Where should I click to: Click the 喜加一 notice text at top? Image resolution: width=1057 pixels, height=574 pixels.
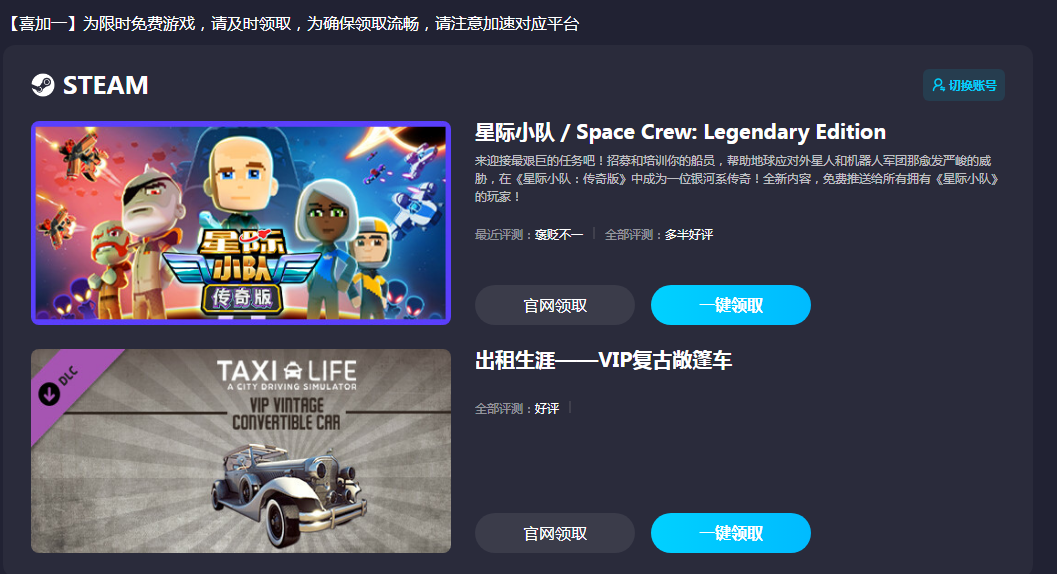click(294, 24)
